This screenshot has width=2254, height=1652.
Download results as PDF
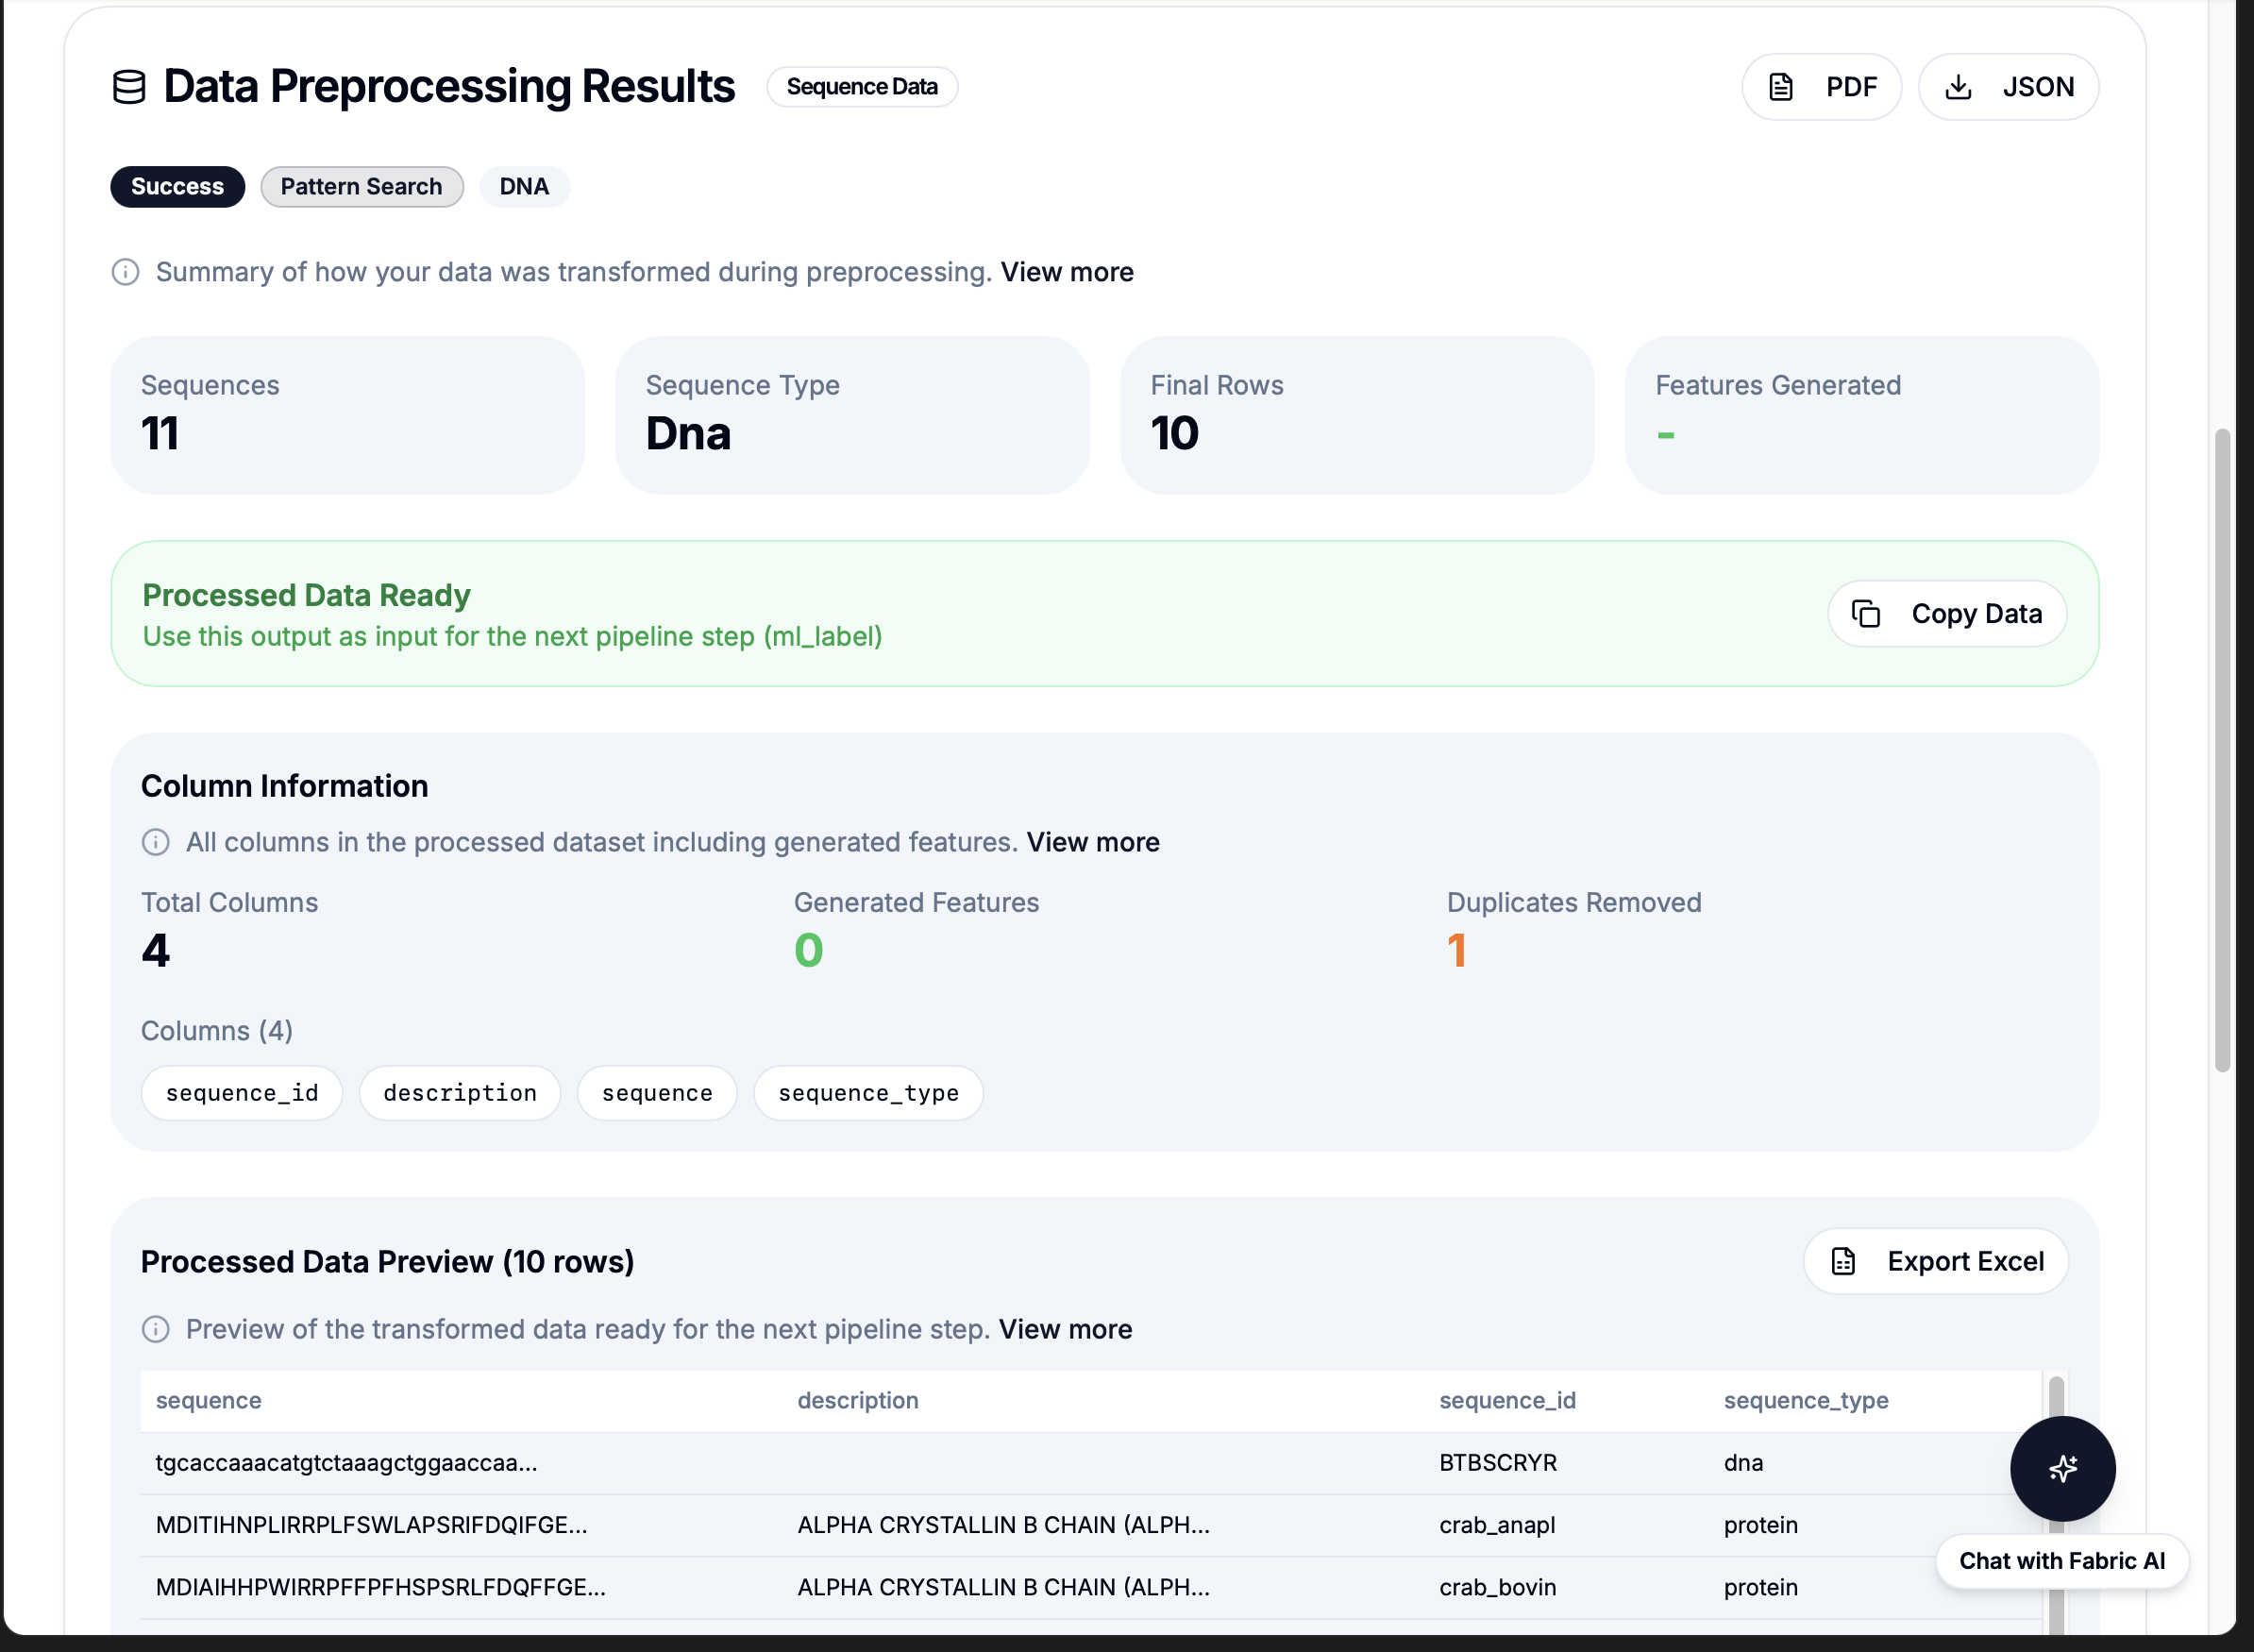[x=1821, y=87]
